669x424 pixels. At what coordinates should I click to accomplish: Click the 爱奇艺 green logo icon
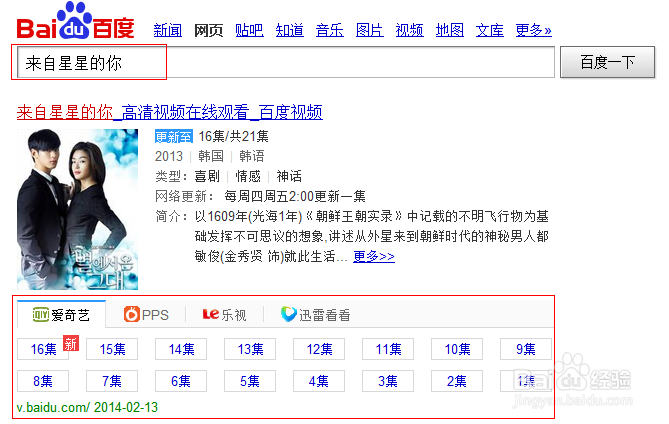click(41, 315)
